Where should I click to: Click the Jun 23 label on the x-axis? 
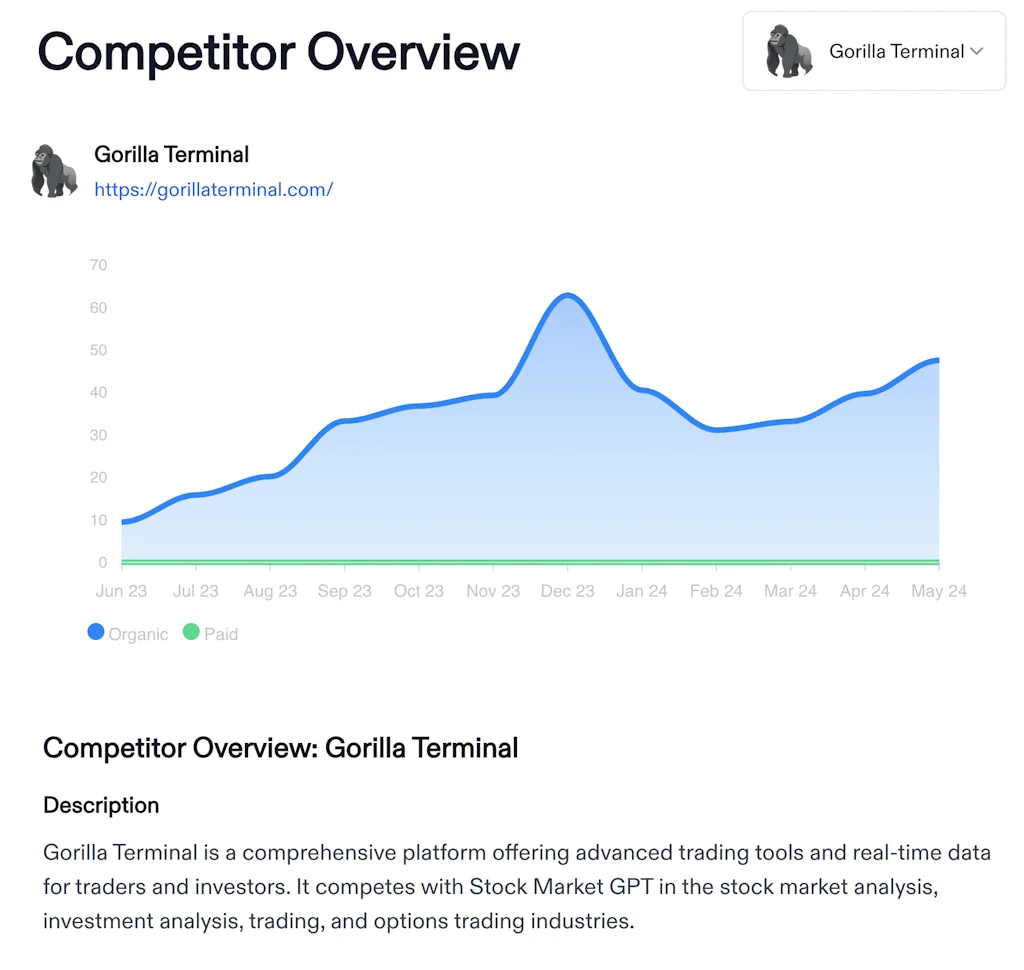pos(120,591)
